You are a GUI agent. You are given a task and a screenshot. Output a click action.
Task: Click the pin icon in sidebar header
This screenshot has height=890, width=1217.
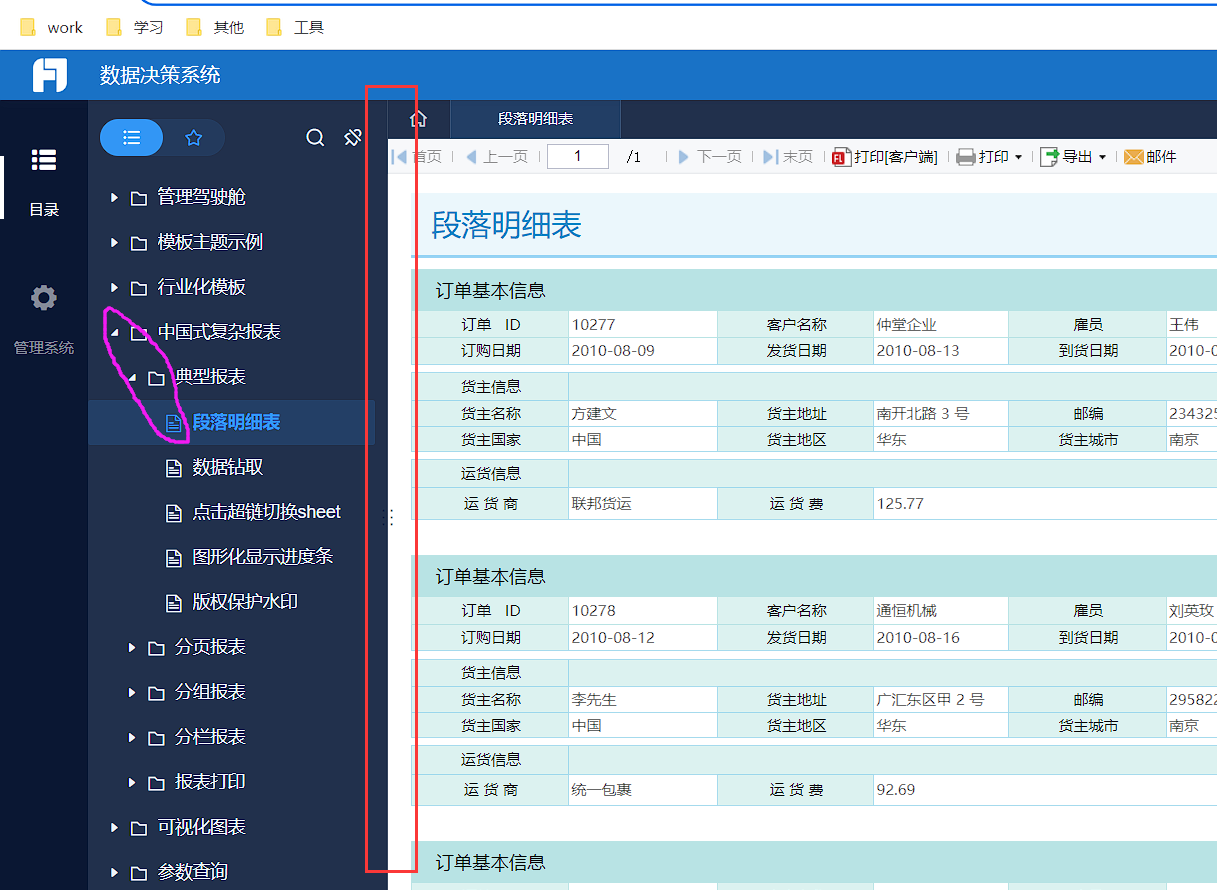pos(352,138)
